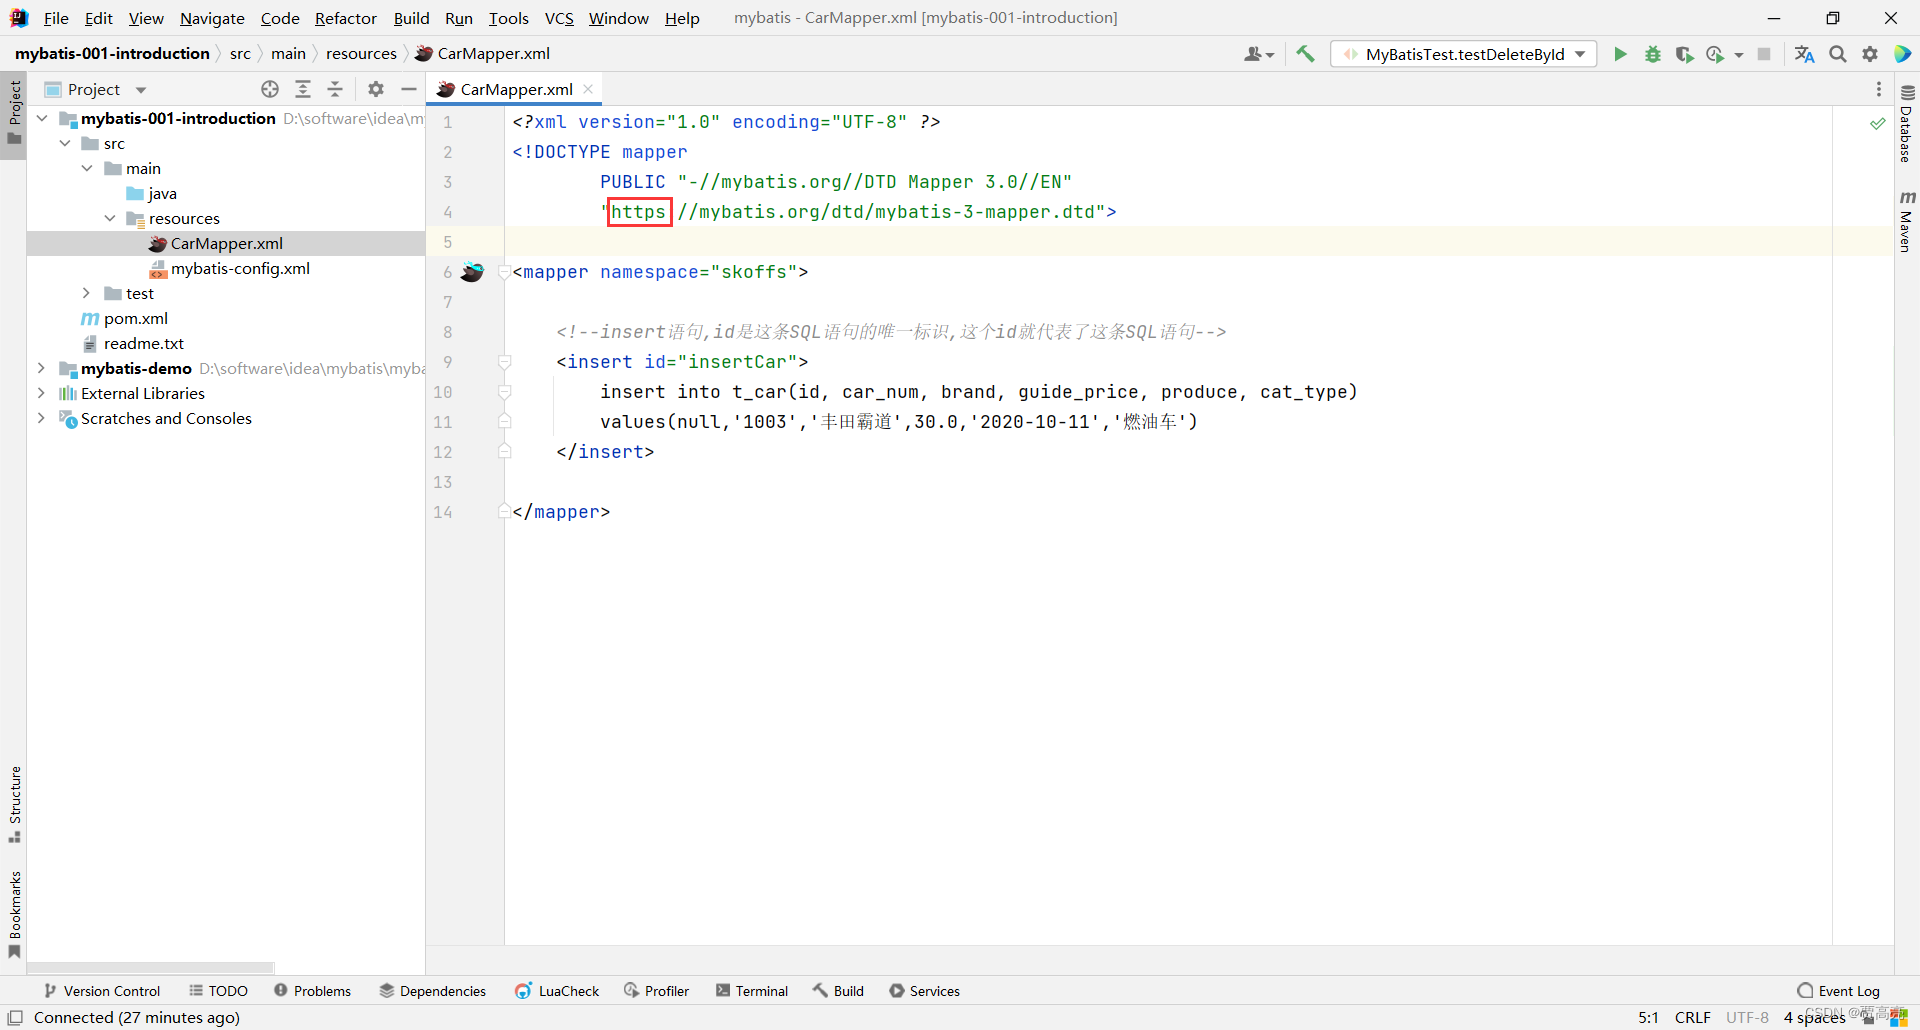This screenshot has height=1030, width=1920.
Task: Run the MyBatisTest.testDeleteById configuration
Action: tap(1620, 54)
